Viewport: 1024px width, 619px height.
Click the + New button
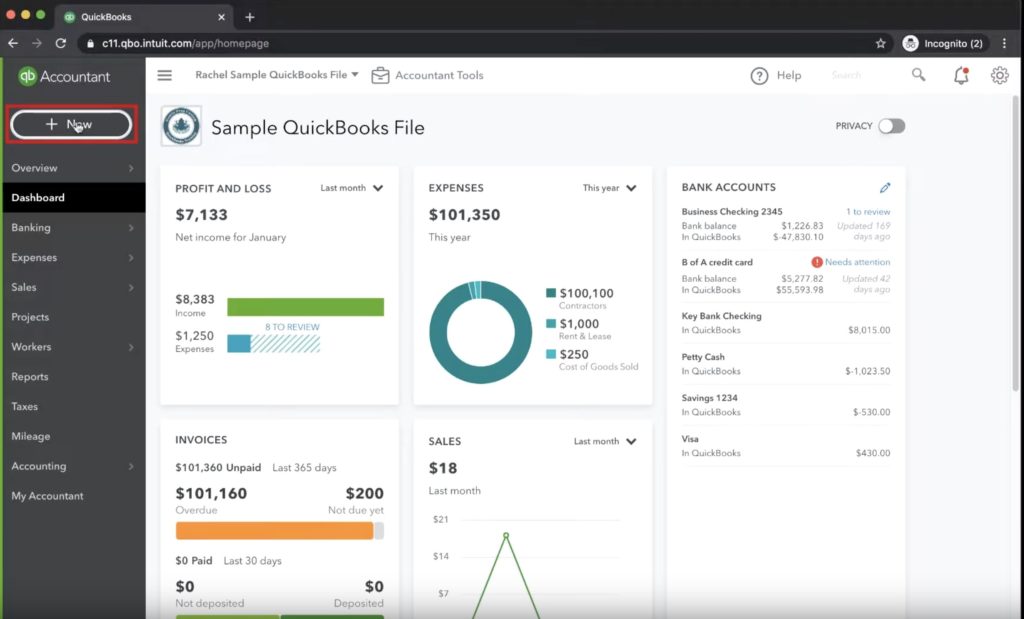71,124
